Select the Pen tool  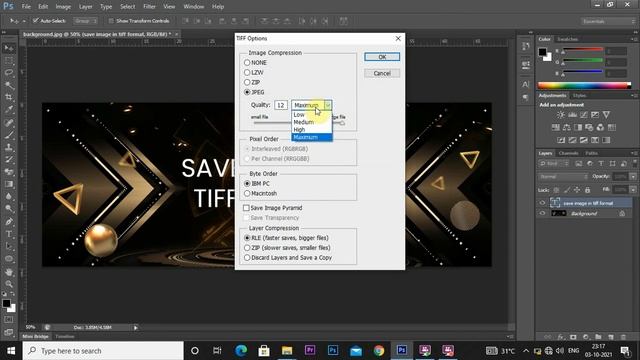click(x=9, y=222)
